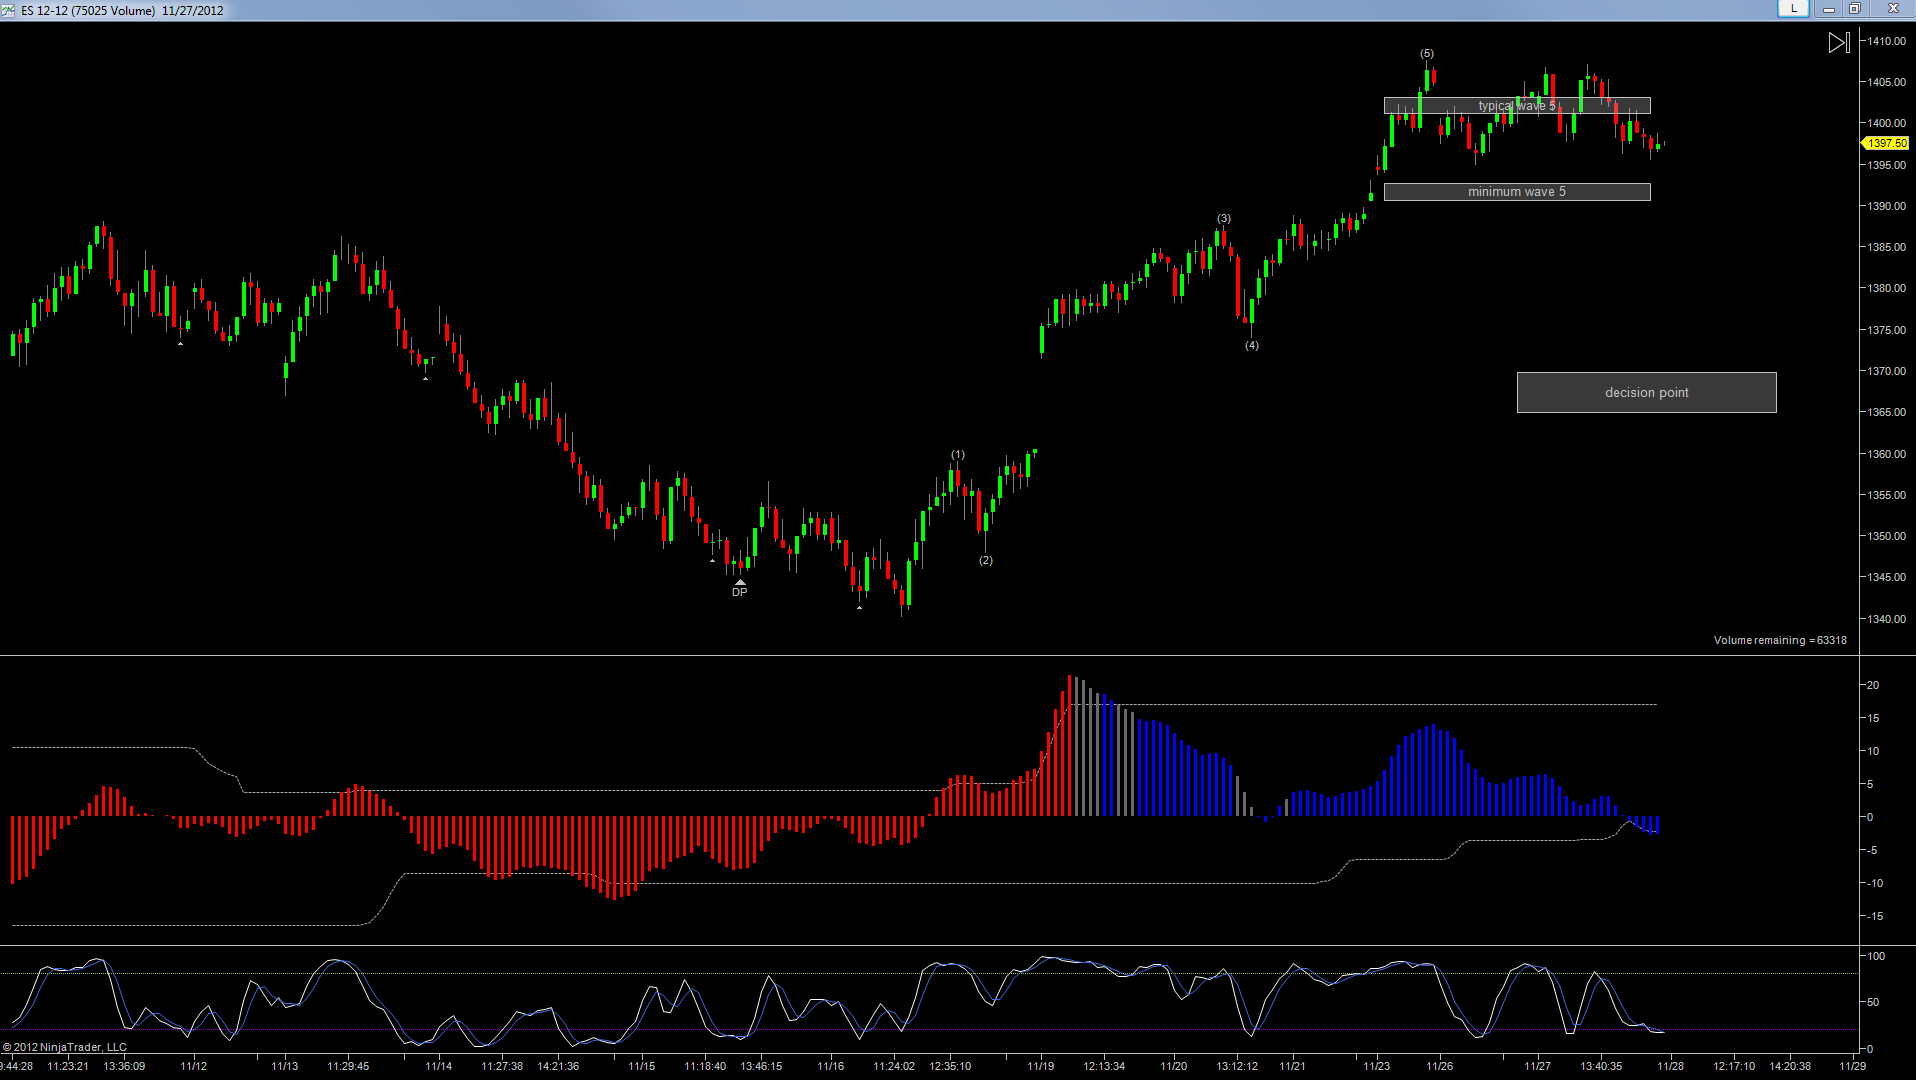The width and height of the screenshot is (1916, 1080).
Task: Click the (1) wave label
Action: pos(958,455)
